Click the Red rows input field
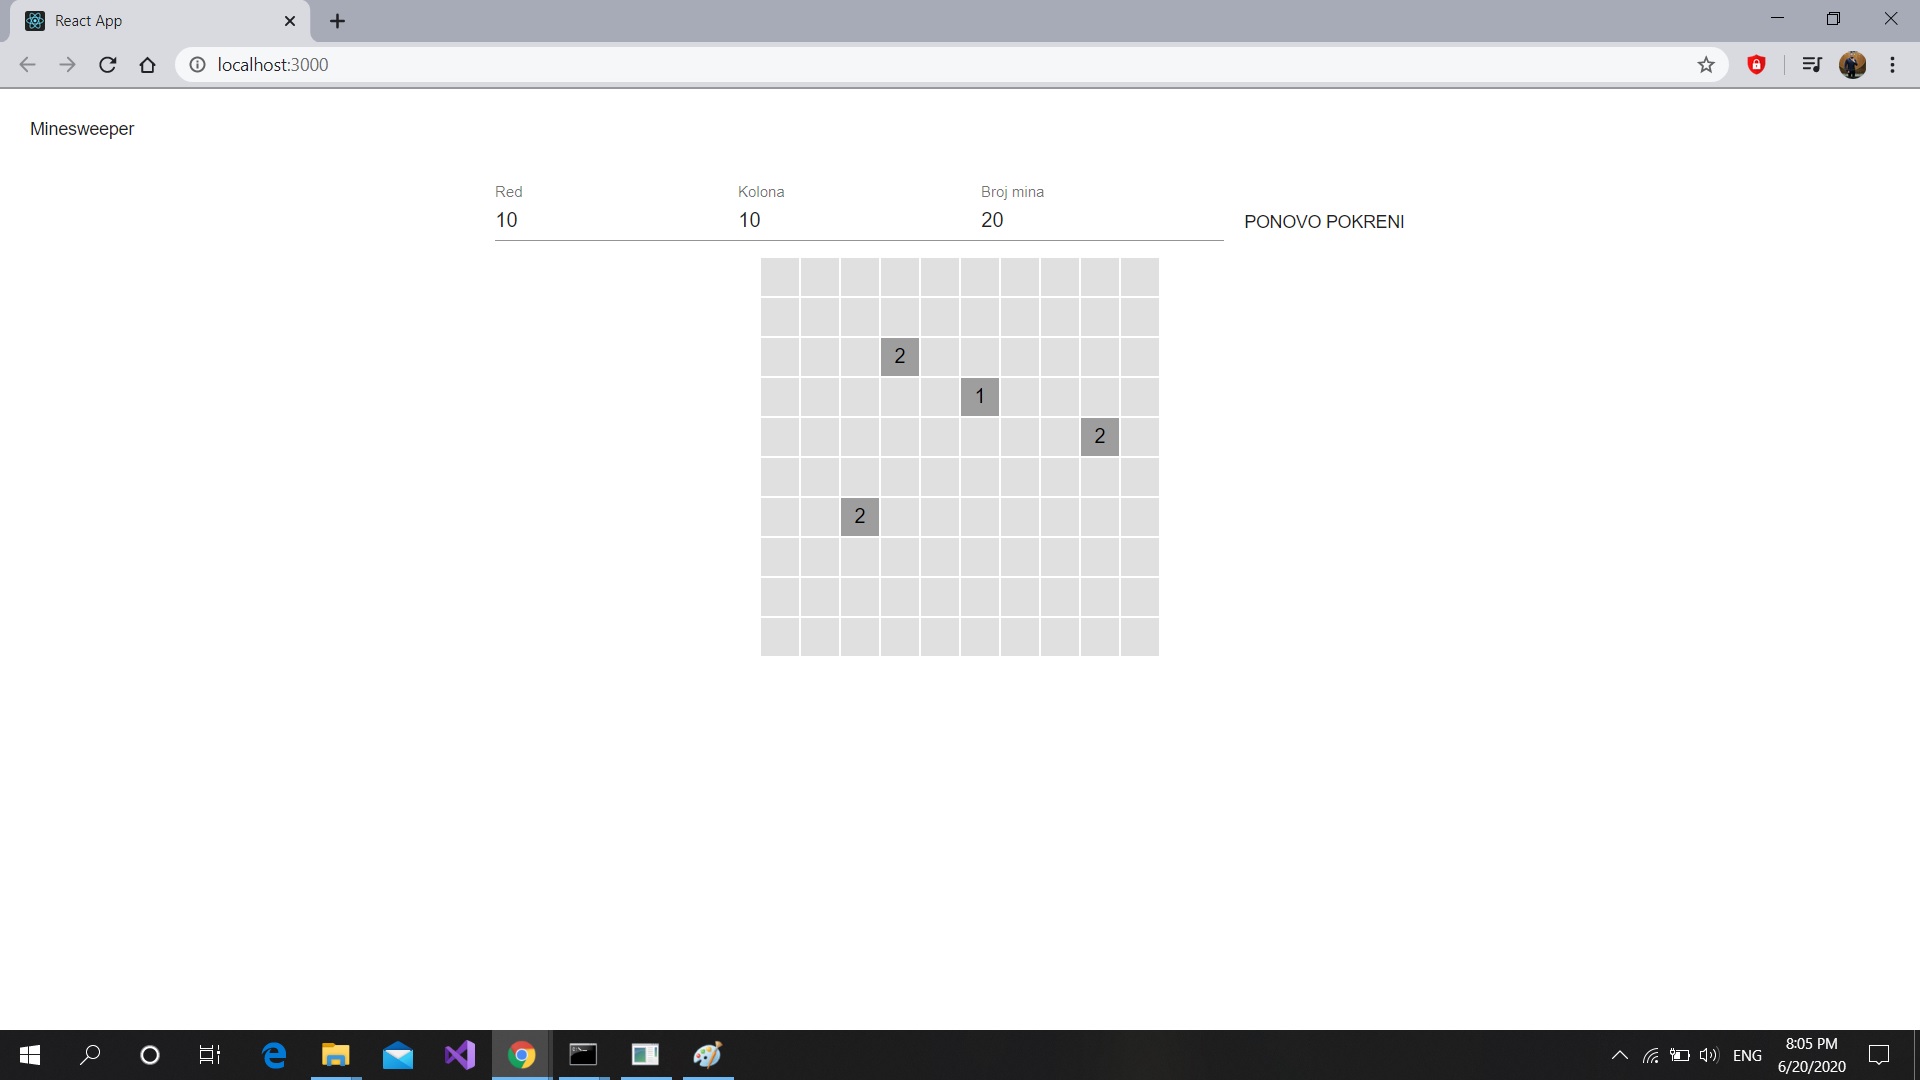Viewport: 1920px width, 1080px height. [616, 220]
